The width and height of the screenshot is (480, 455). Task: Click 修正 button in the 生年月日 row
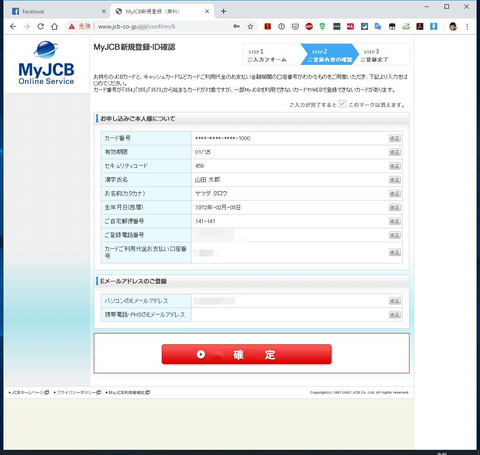tap(395, 207)
